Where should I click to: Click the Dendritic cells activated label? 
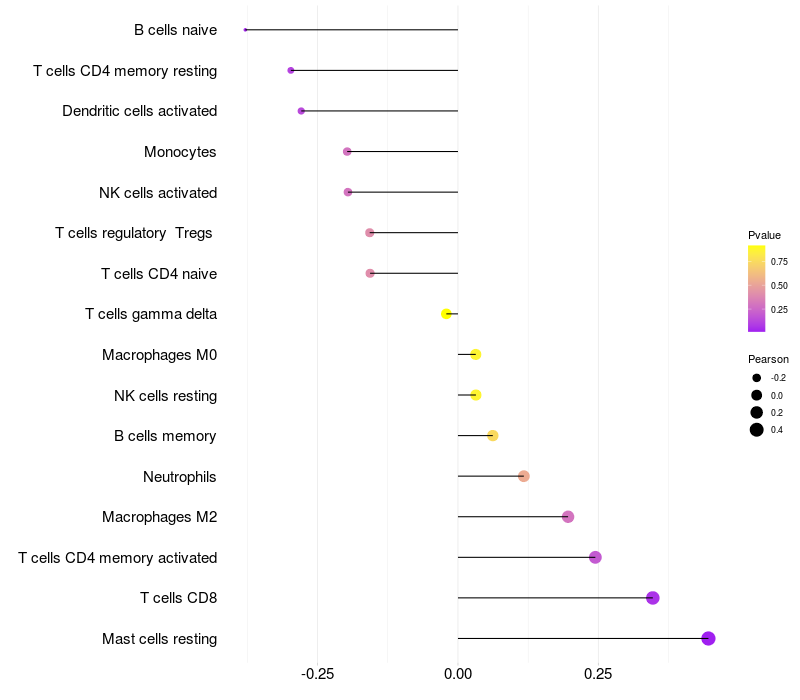click(140, 111)
